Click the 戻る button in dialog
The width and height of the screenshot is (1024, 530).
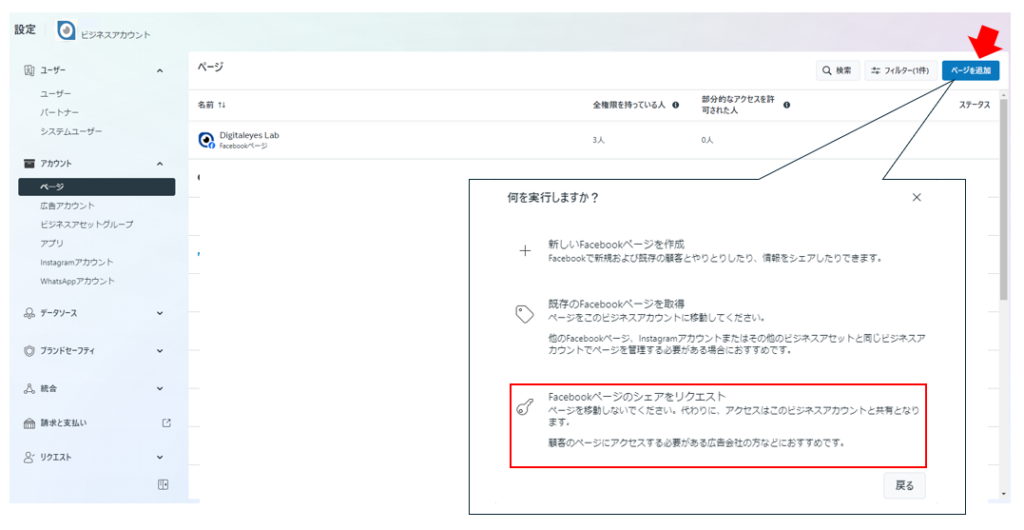(x=904, y=486)
